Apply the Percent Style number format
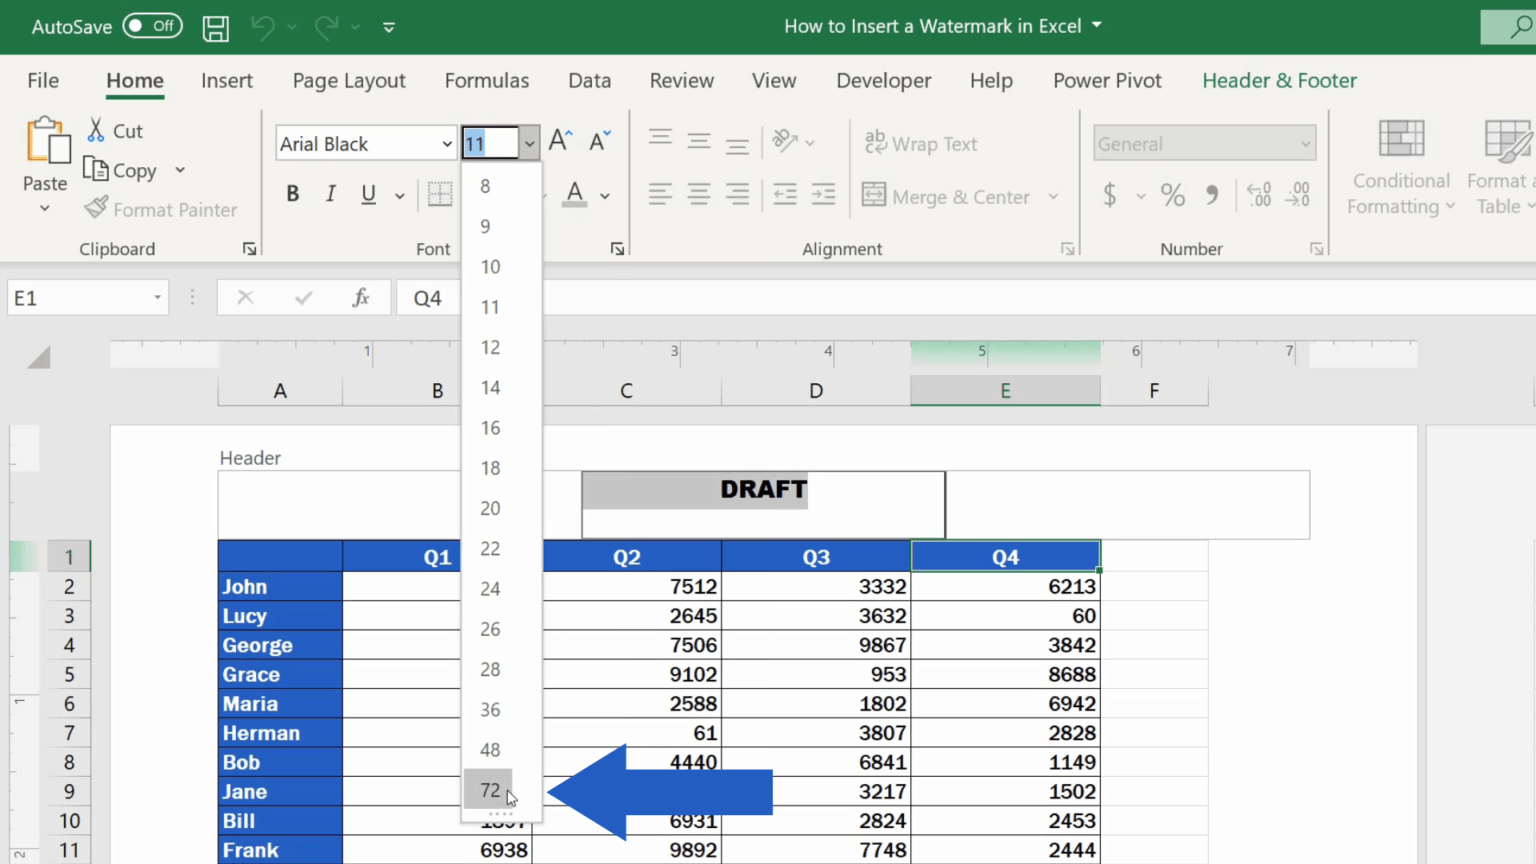Viewport: 1536px width, 864px height. click(1172, 195)
